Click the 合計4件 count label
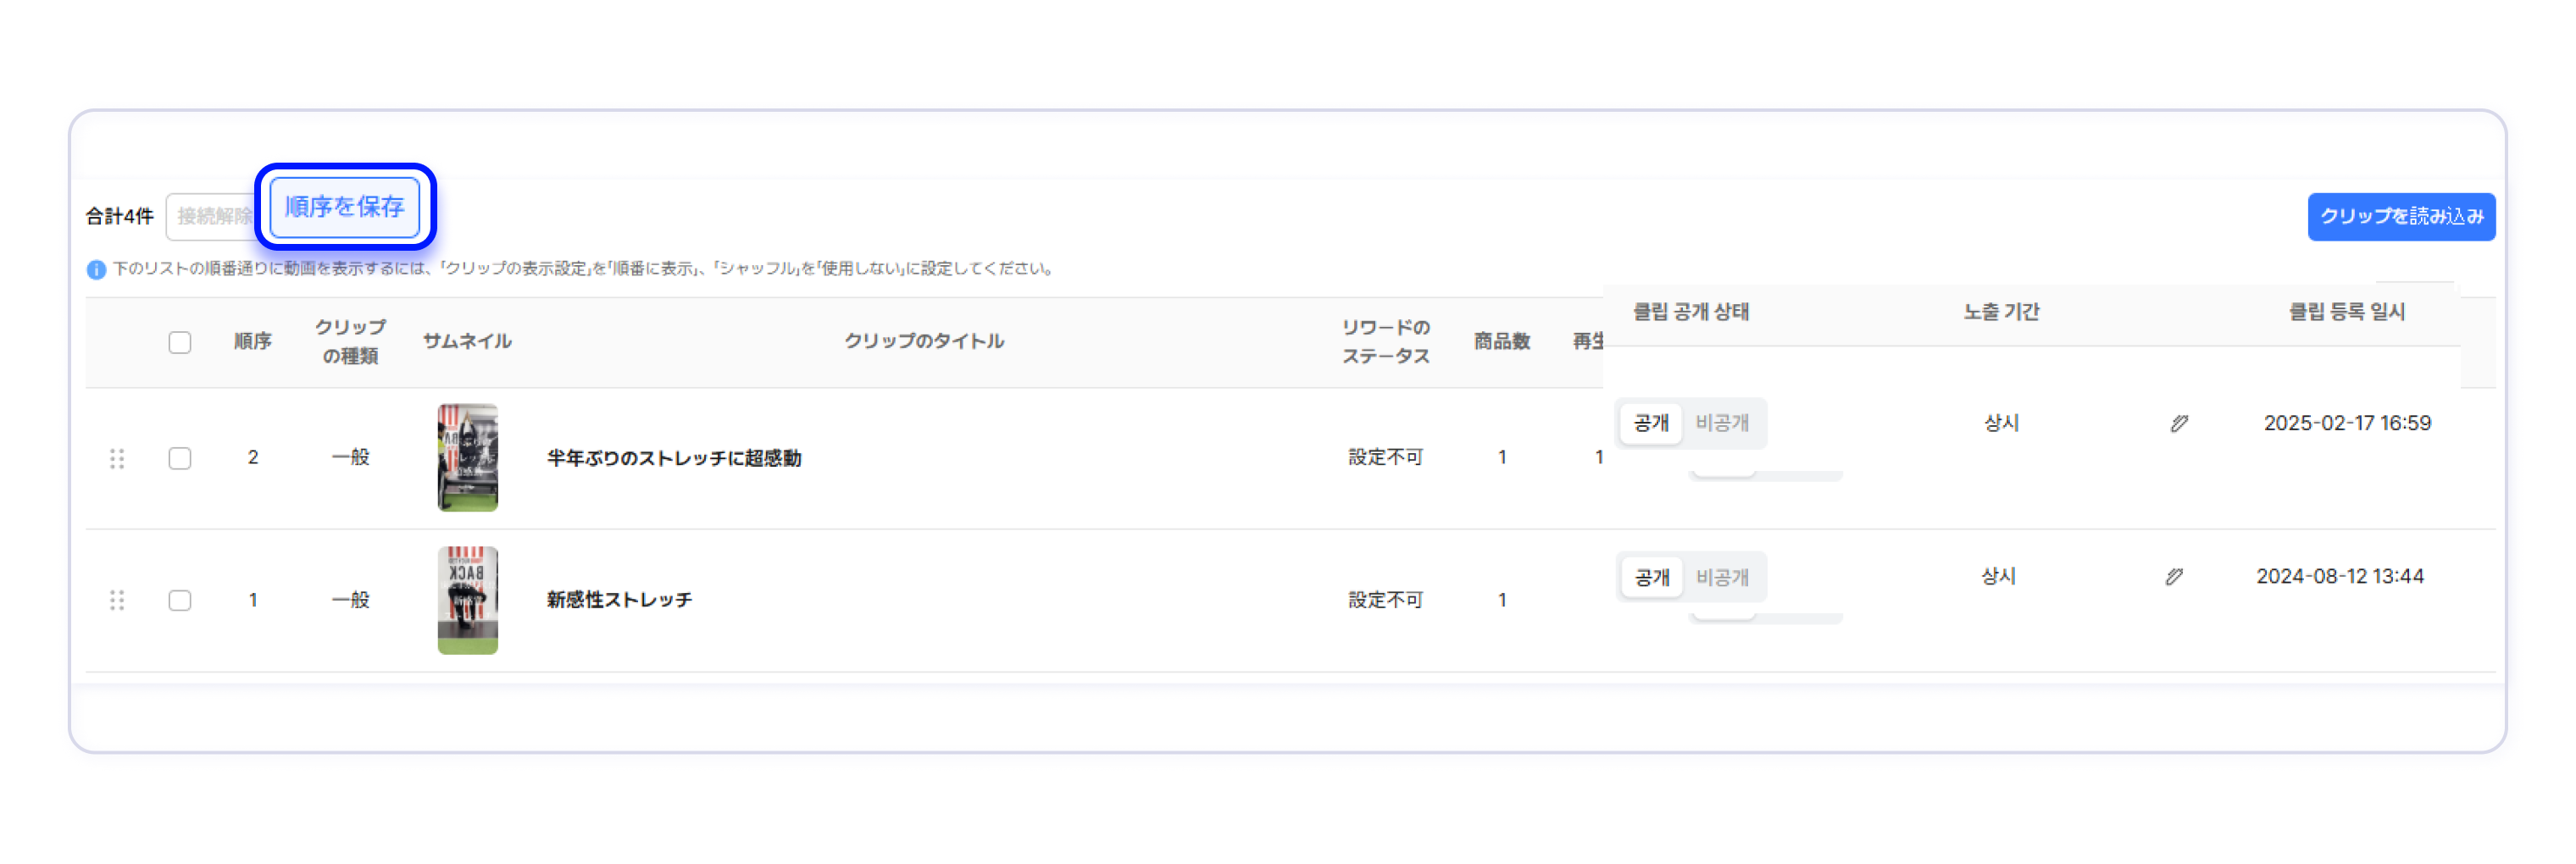 [119, 217]
